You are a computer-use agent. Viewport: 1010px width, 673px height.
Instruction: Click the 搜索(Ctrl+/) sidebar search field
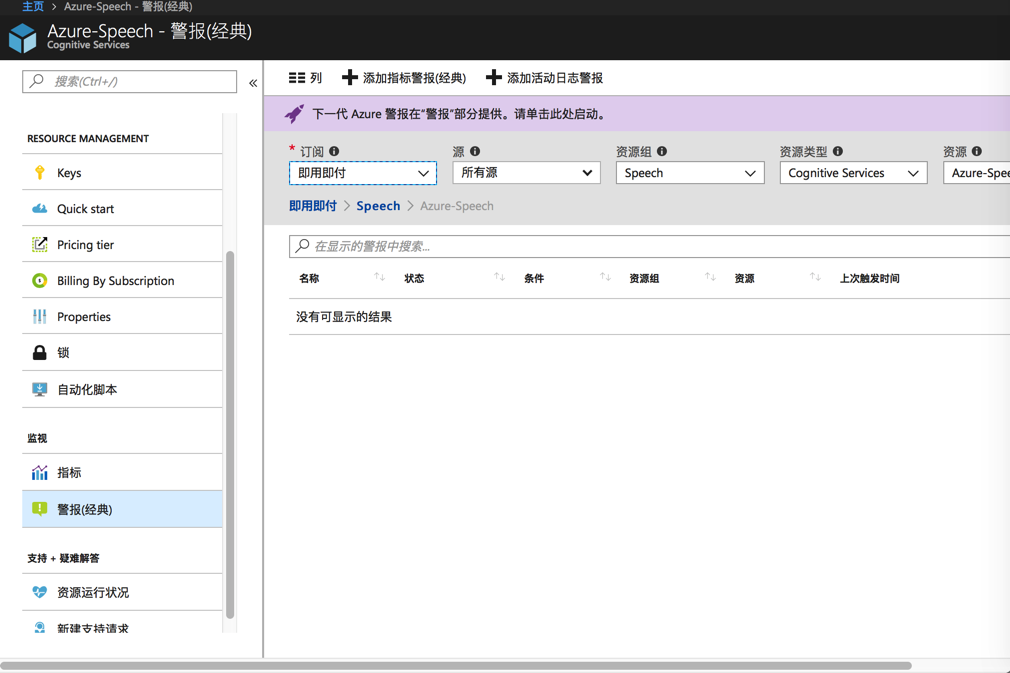click(x=129, y=81)
